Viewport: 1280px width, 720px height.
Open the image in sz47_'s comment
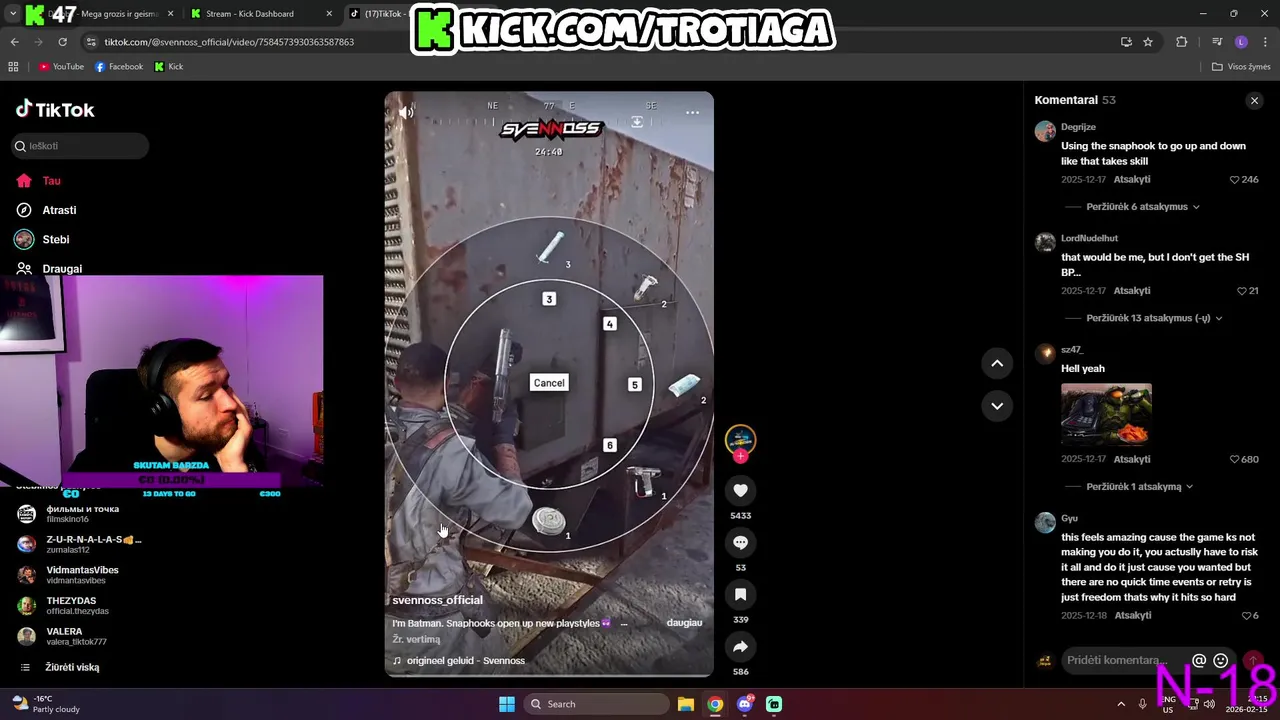coord(1106,414)
